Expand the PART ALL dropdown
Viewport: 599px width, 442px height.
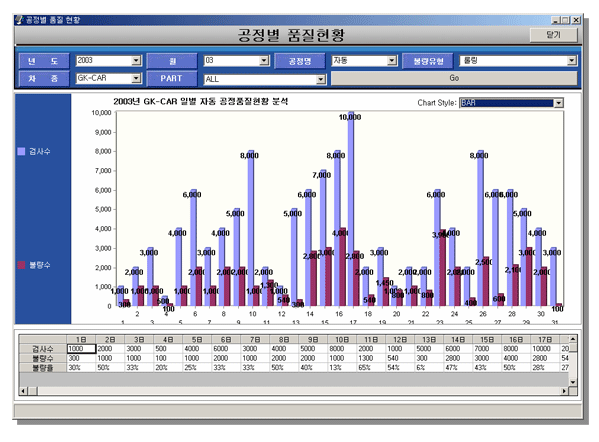[321, 79]
